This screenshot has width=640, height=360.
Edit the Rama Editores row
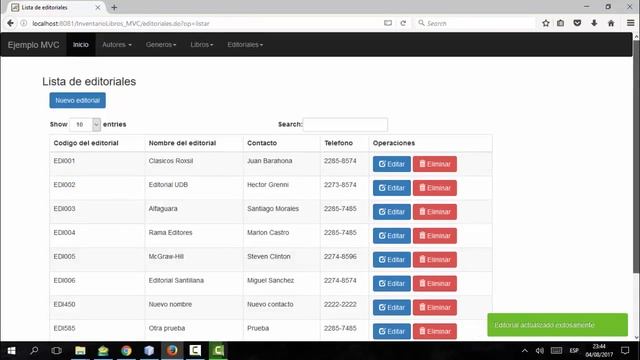click(392, 236)
